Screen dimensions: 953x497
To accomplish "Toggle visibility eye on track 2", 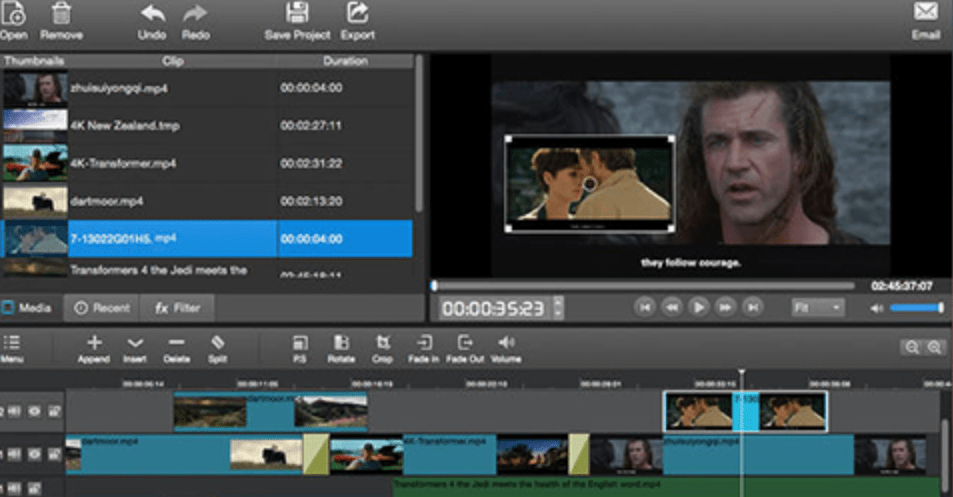I will (x=34, y=411).
